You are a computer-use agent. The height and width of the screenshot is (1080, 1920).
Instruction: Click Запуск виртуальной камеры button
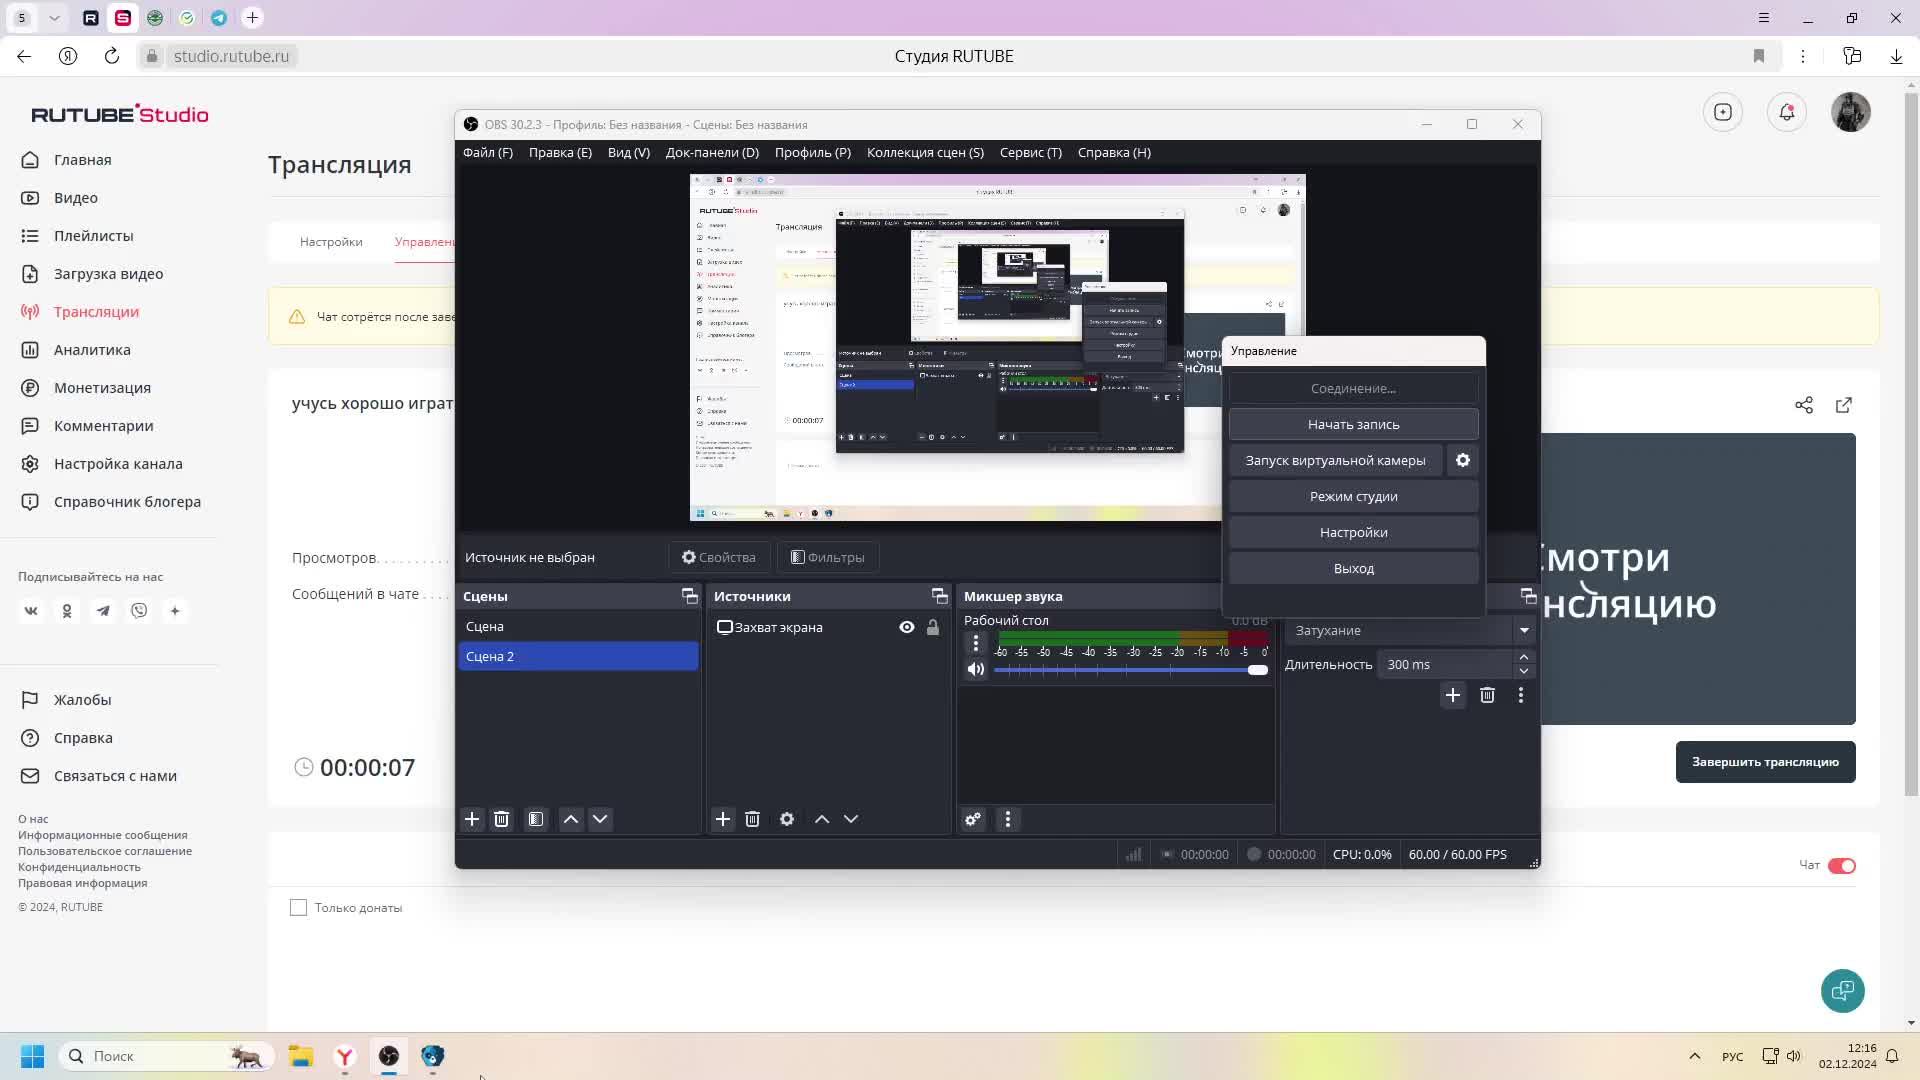coord(1336,460)
